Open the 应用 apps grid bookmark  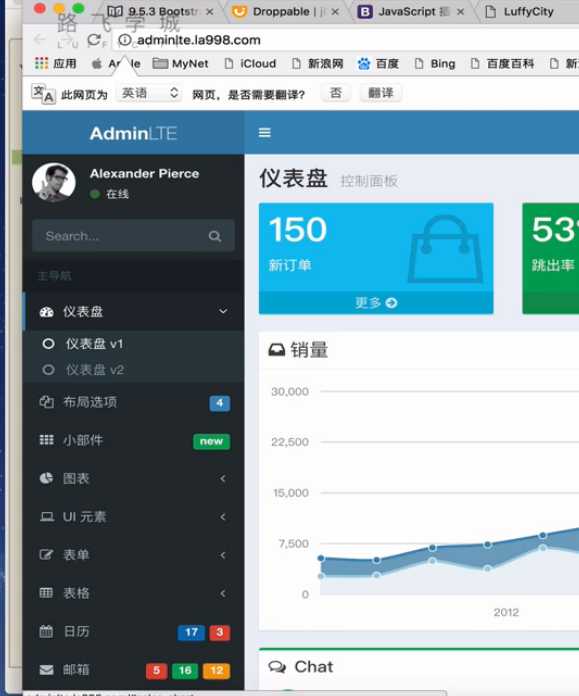point(56,63)
